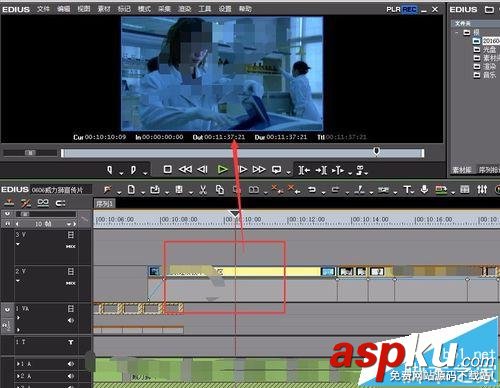Start playback with the green Play button
The image size is (500, 388).
[x=222, y=170]
